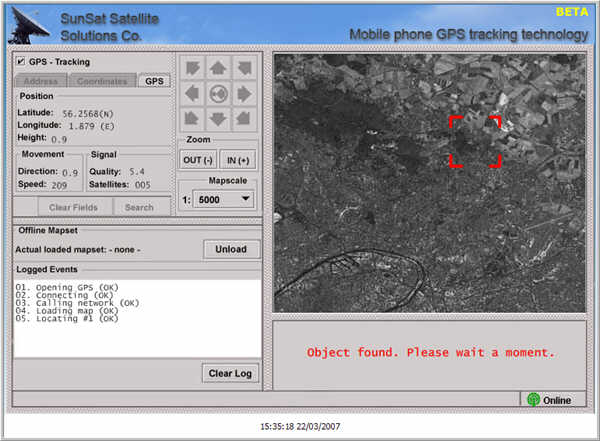Clear the logged events with Clear Log
This screenshot has width=600, height=441.
coord(230,373)
